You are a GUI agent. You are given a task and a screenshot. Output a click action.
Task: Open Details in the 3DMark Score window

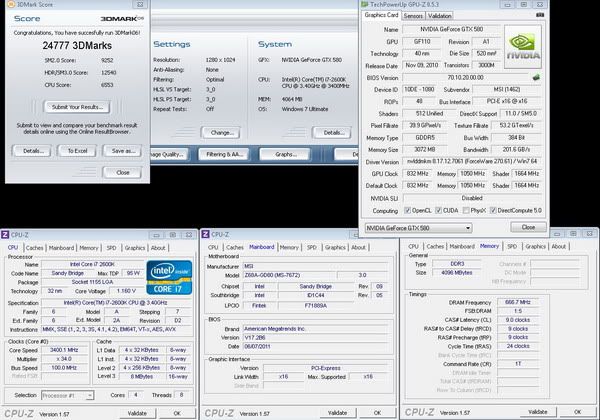point(33,151)
